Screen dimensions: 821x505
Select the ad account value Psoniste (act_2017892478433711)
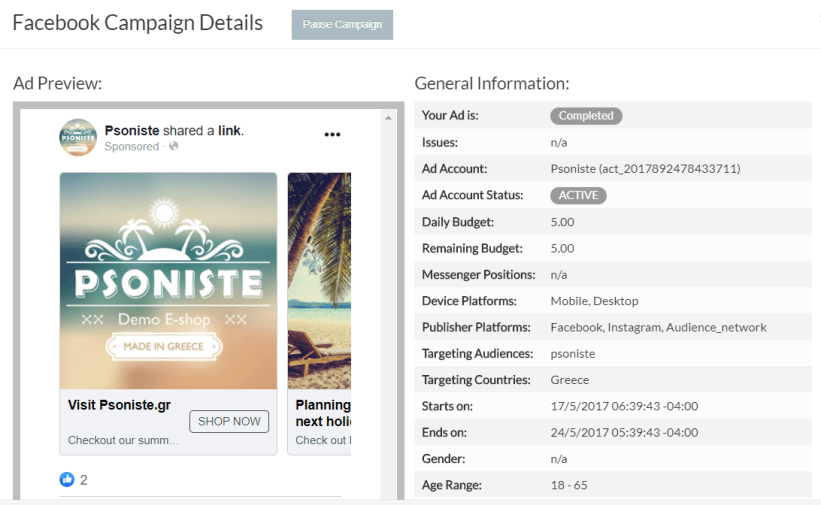645,169
